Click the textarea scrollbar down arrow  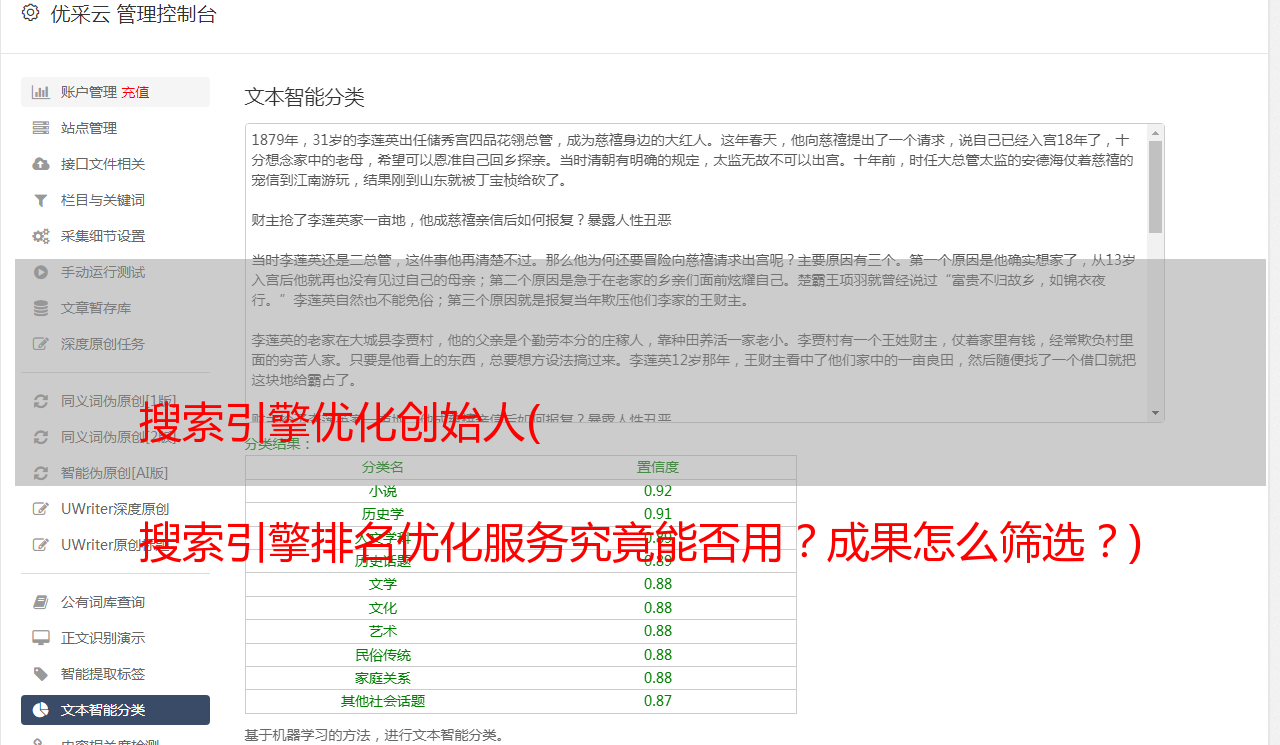(x=1155, y=412)
